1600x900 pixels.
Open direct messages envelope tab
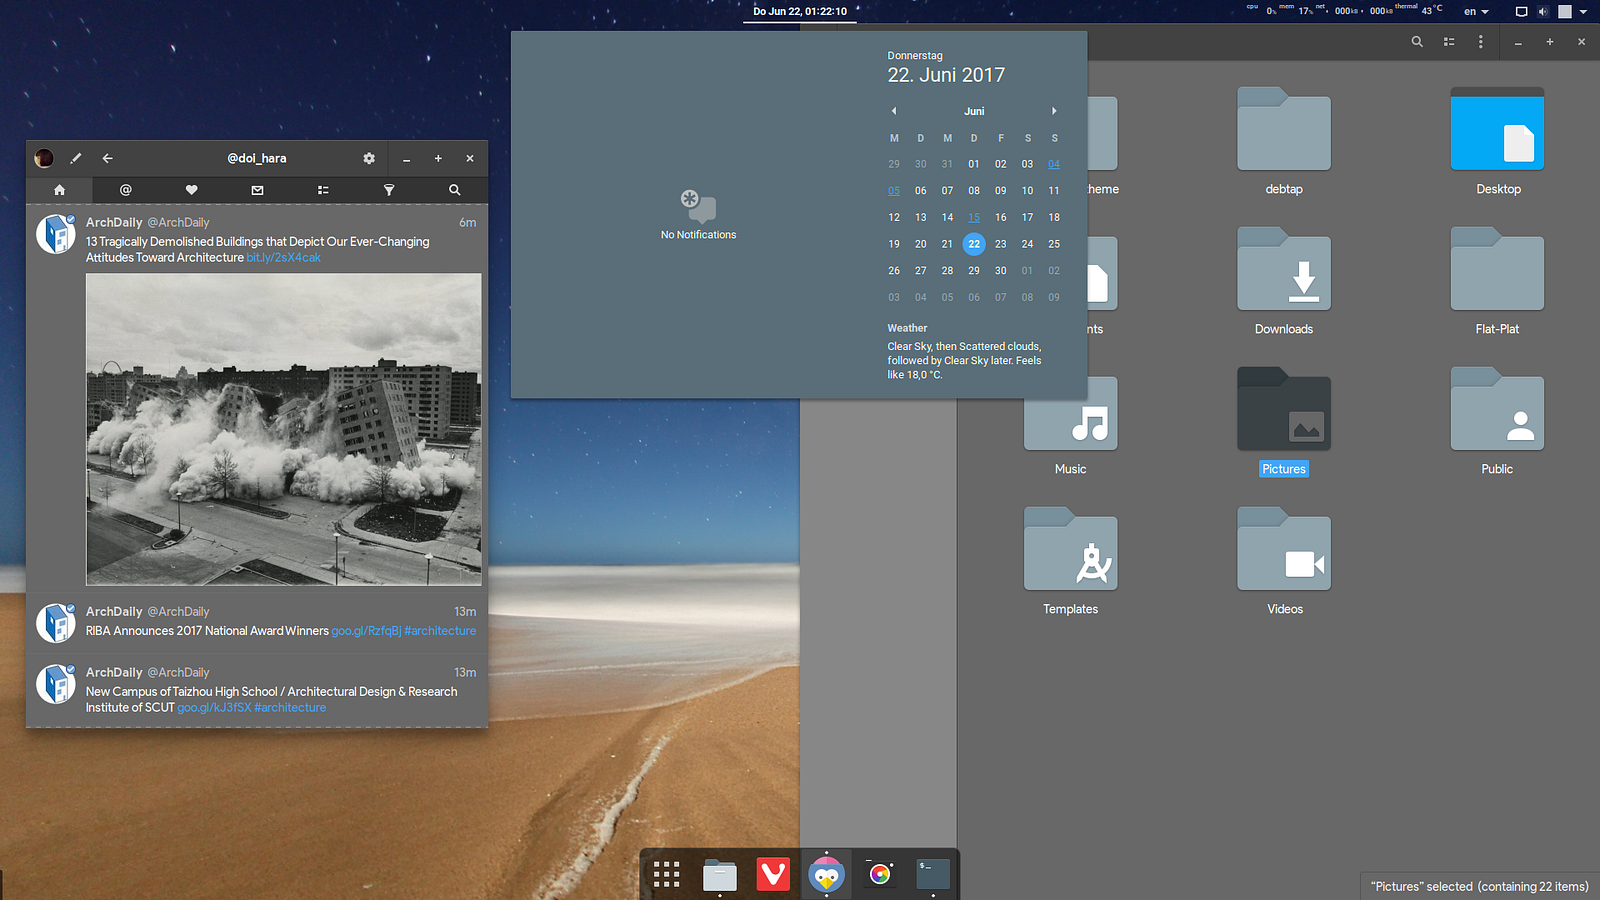pyautogui.click(x=257, y=190)
